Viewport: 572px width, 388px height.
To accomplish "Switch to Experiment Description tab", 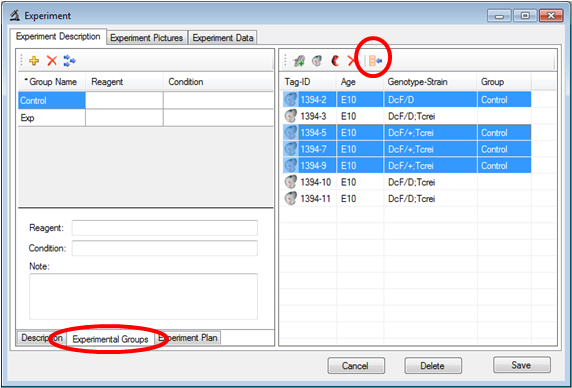I will click(58, 37).
